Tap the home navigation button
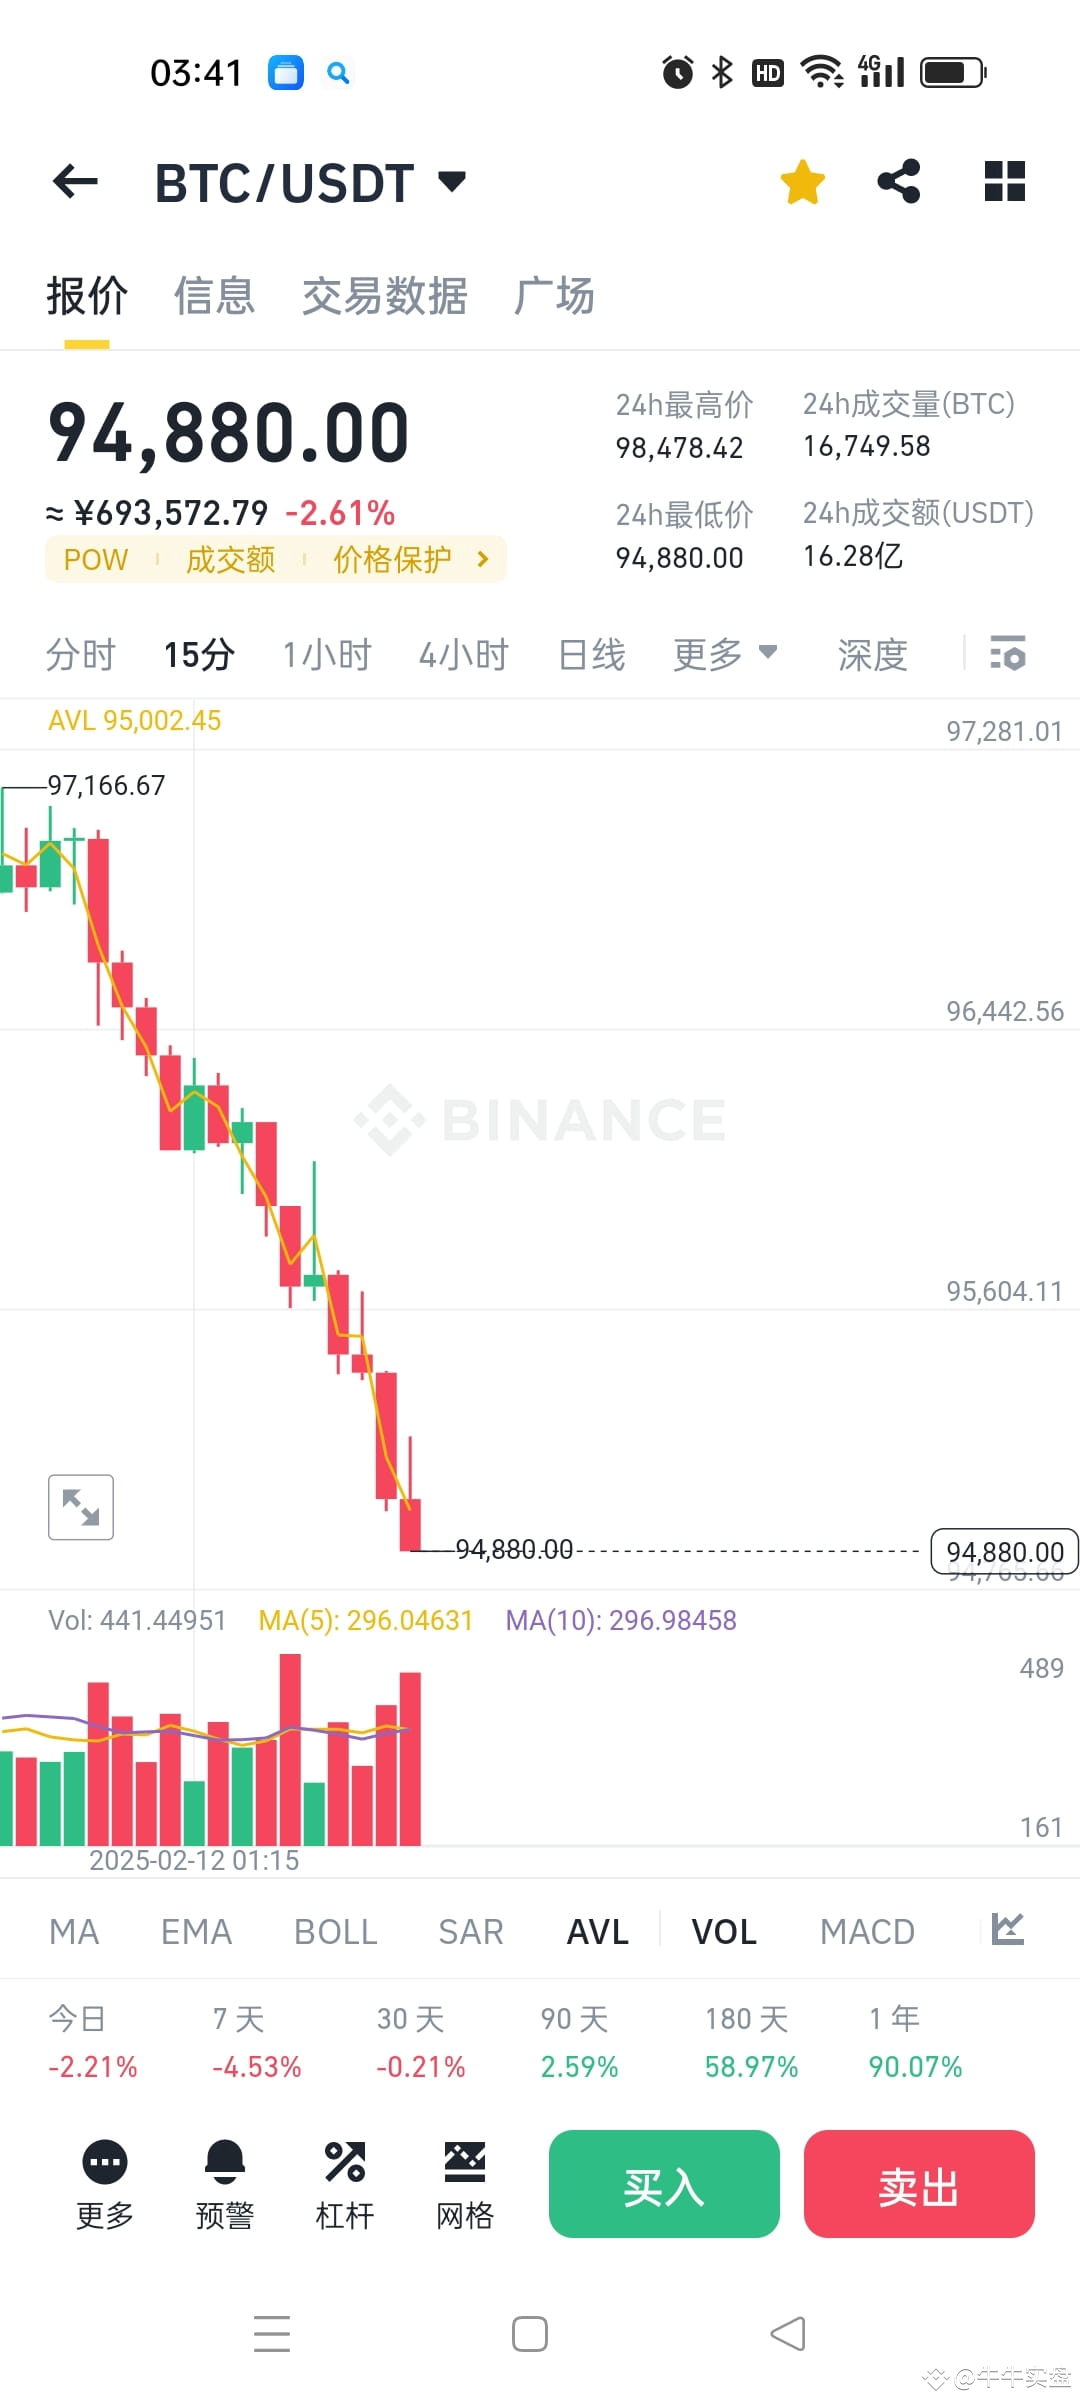This screenshot has height=2400, width=1080. click(529, 2333)
